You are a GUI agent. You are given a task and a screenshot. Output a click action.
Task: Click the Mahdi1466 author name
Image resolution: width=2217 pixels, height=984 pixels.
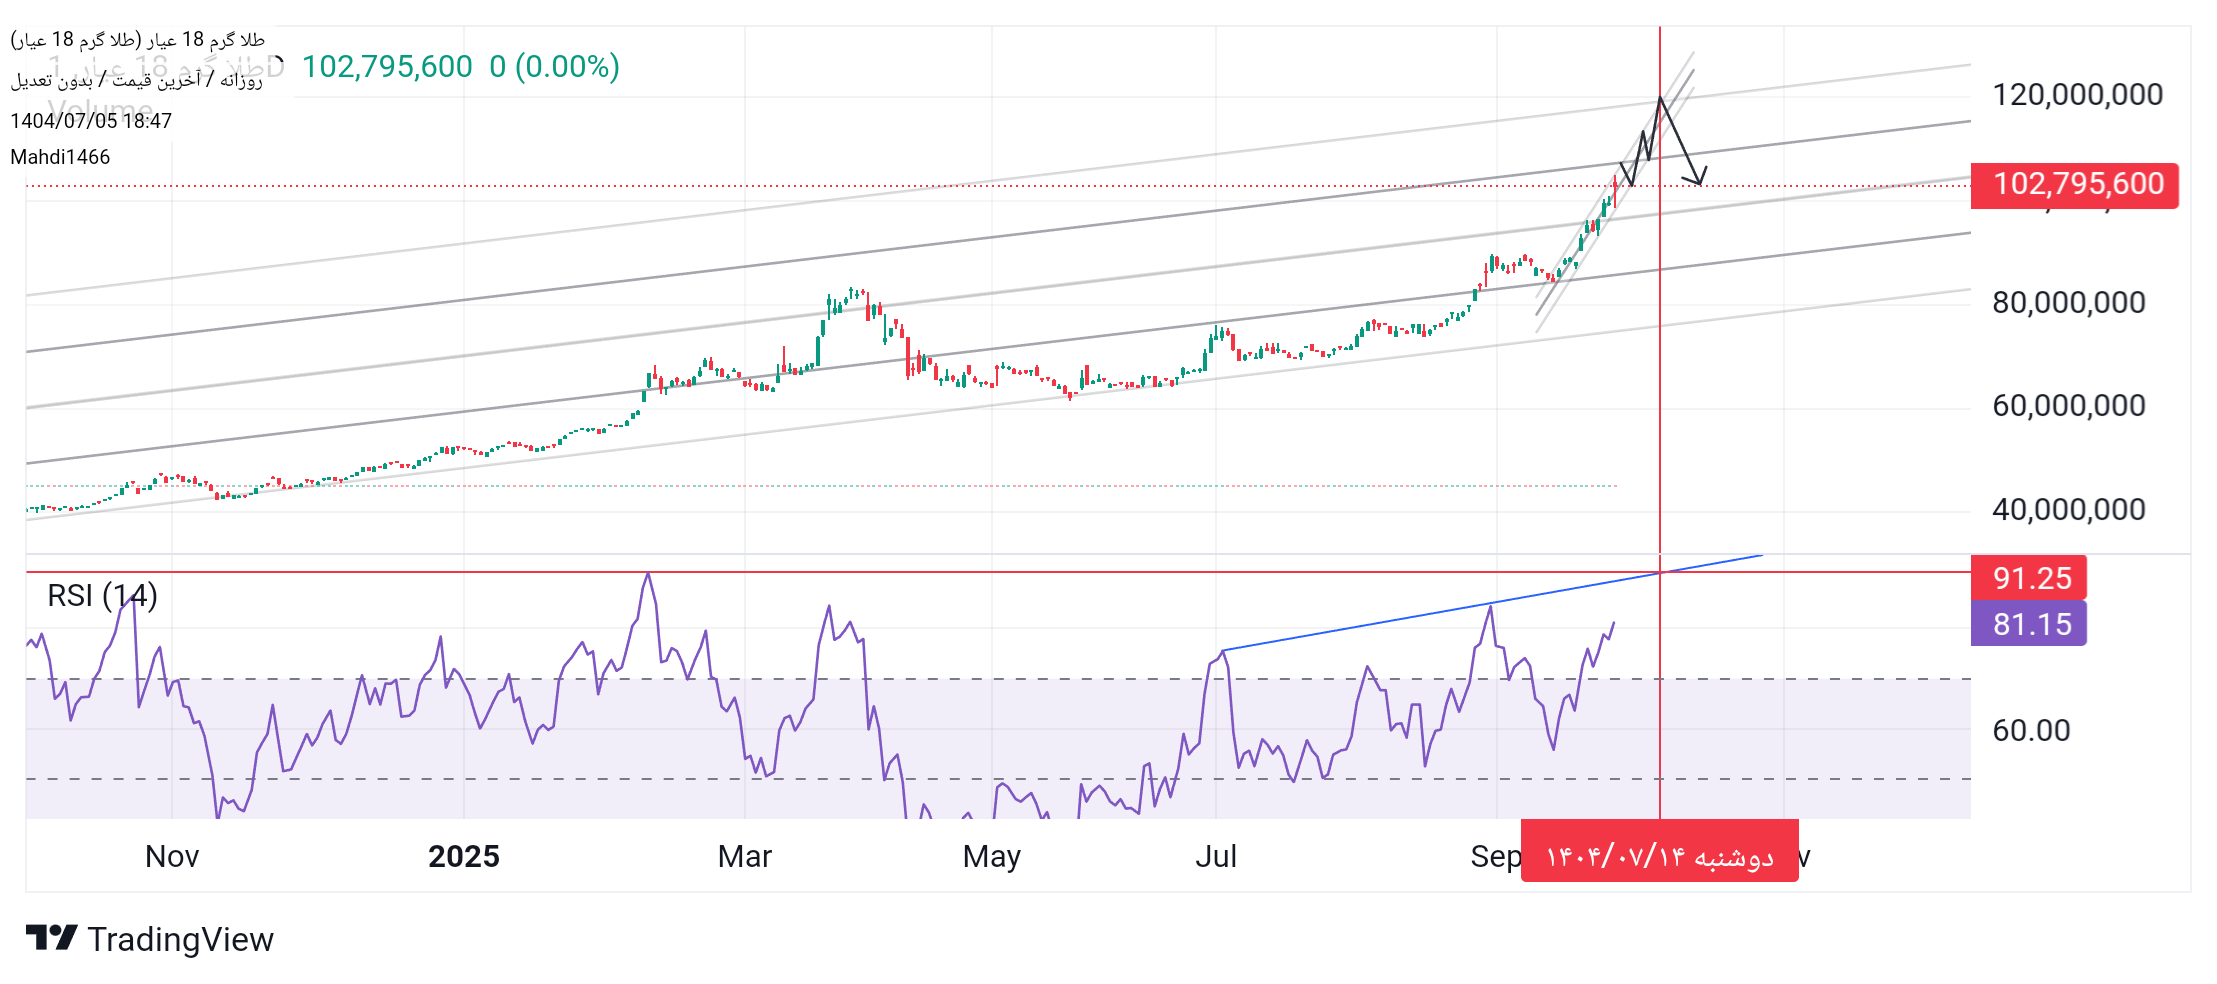click(60, 157)
